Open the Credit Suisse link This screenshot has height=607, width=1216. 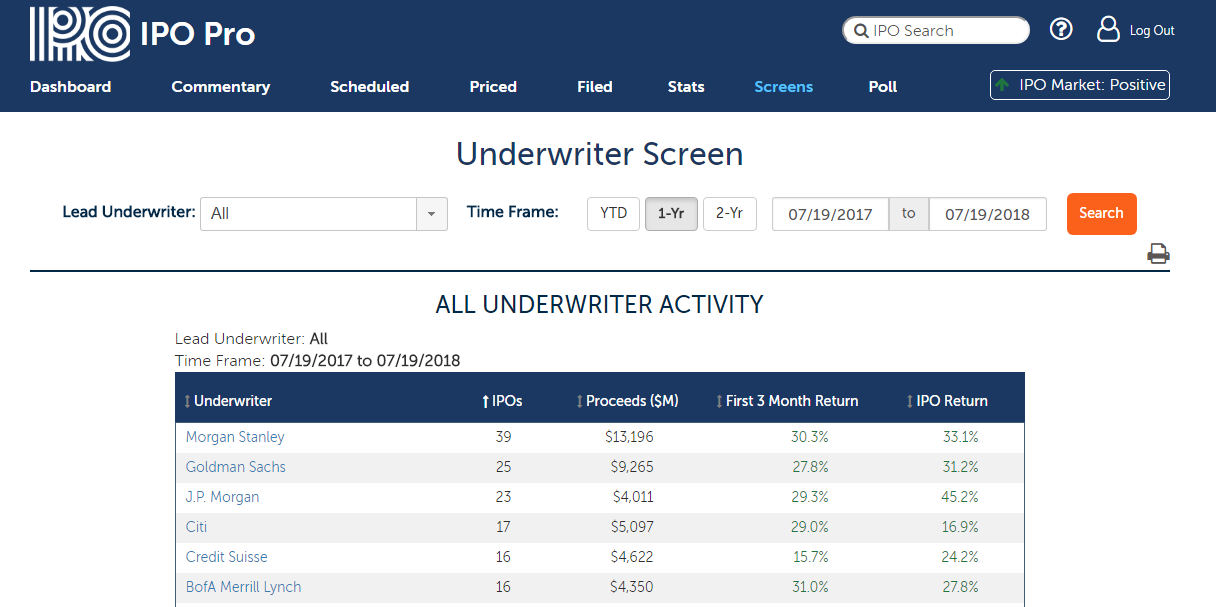(x=227, y=557)
